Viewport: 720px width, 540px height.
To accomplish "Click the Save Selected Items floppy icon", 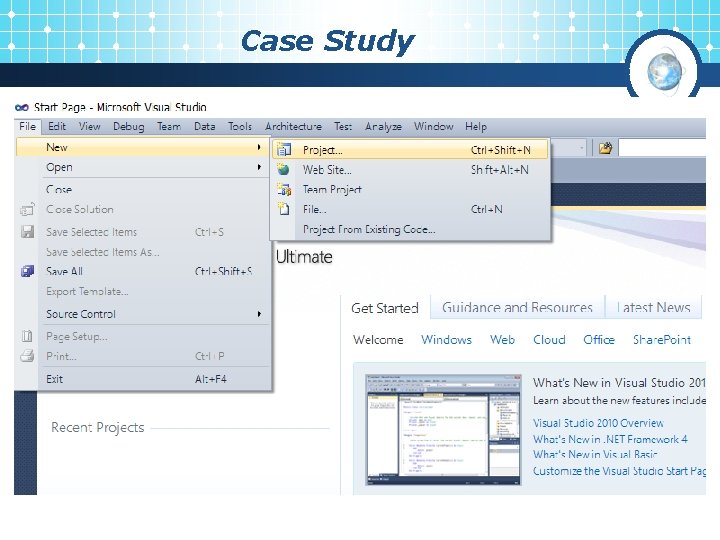I will pos(28,231).
